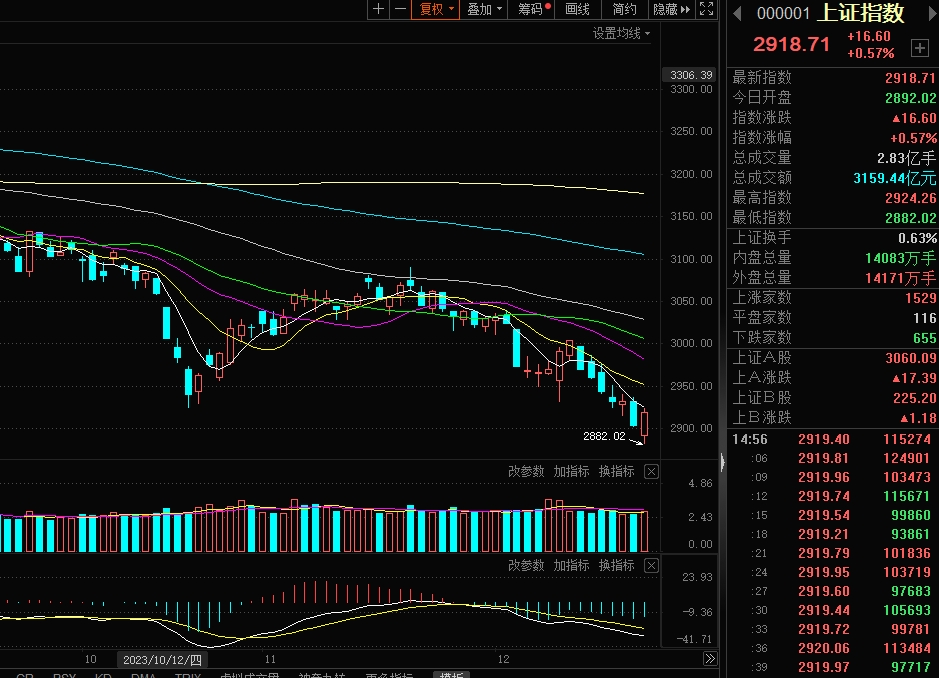Toggle fullscreen chart with expand icon
Image resolution: width=939 pixels, height=678 pixels.
(x=706, y=9)
